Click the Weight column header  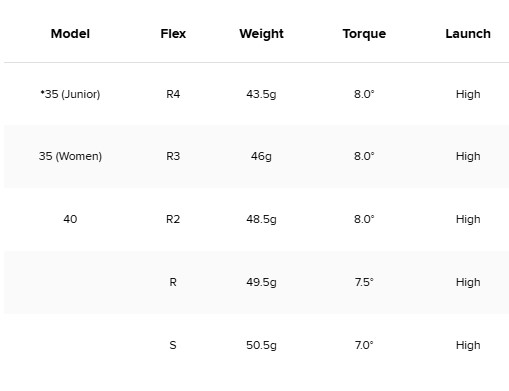261,34
